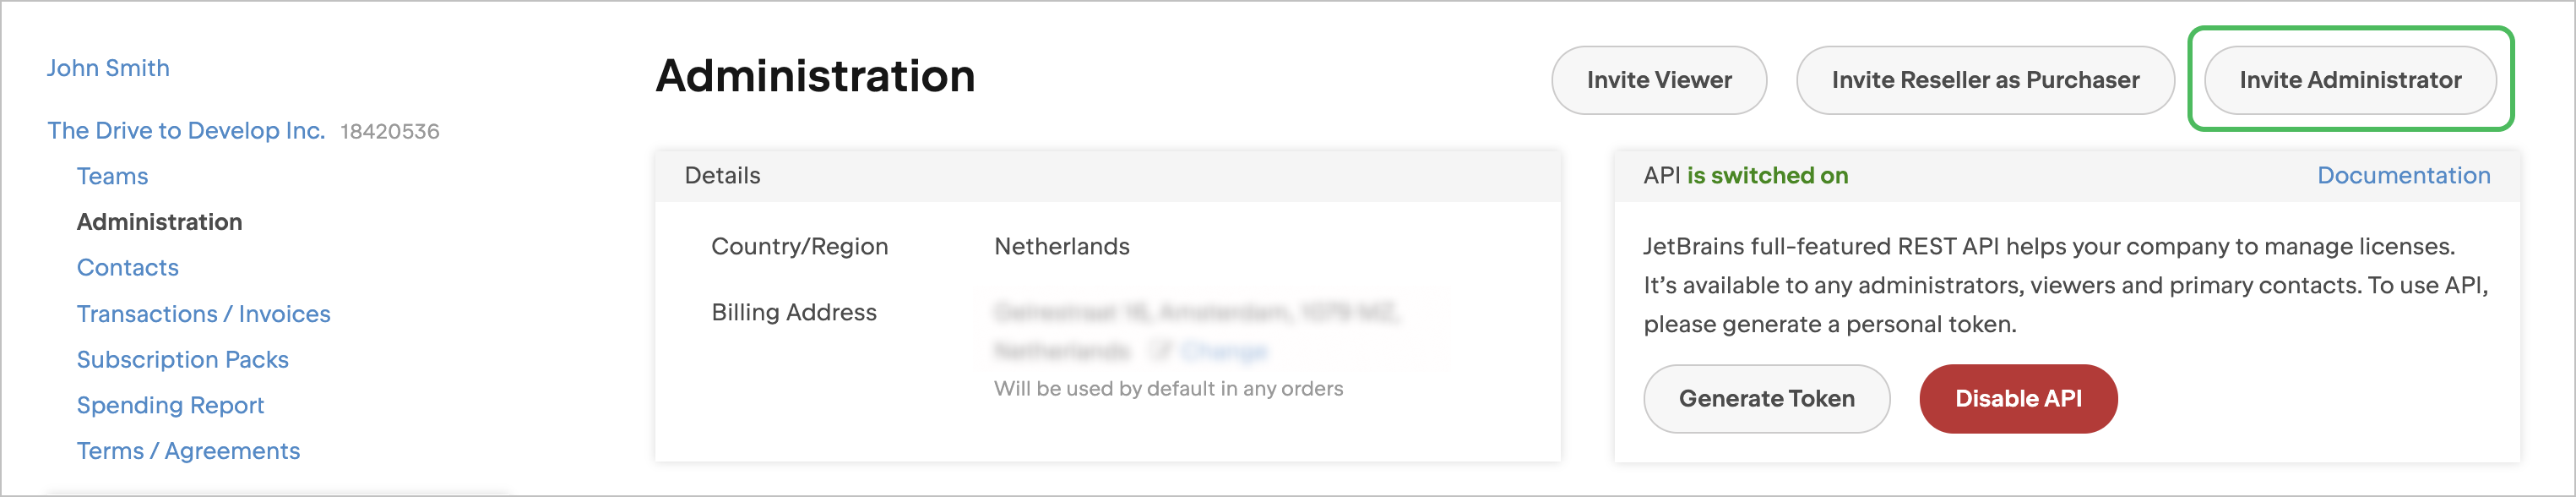Click Generate Token
The width and height of the screenshot is (2576, 497).
tap(1766, 399)
